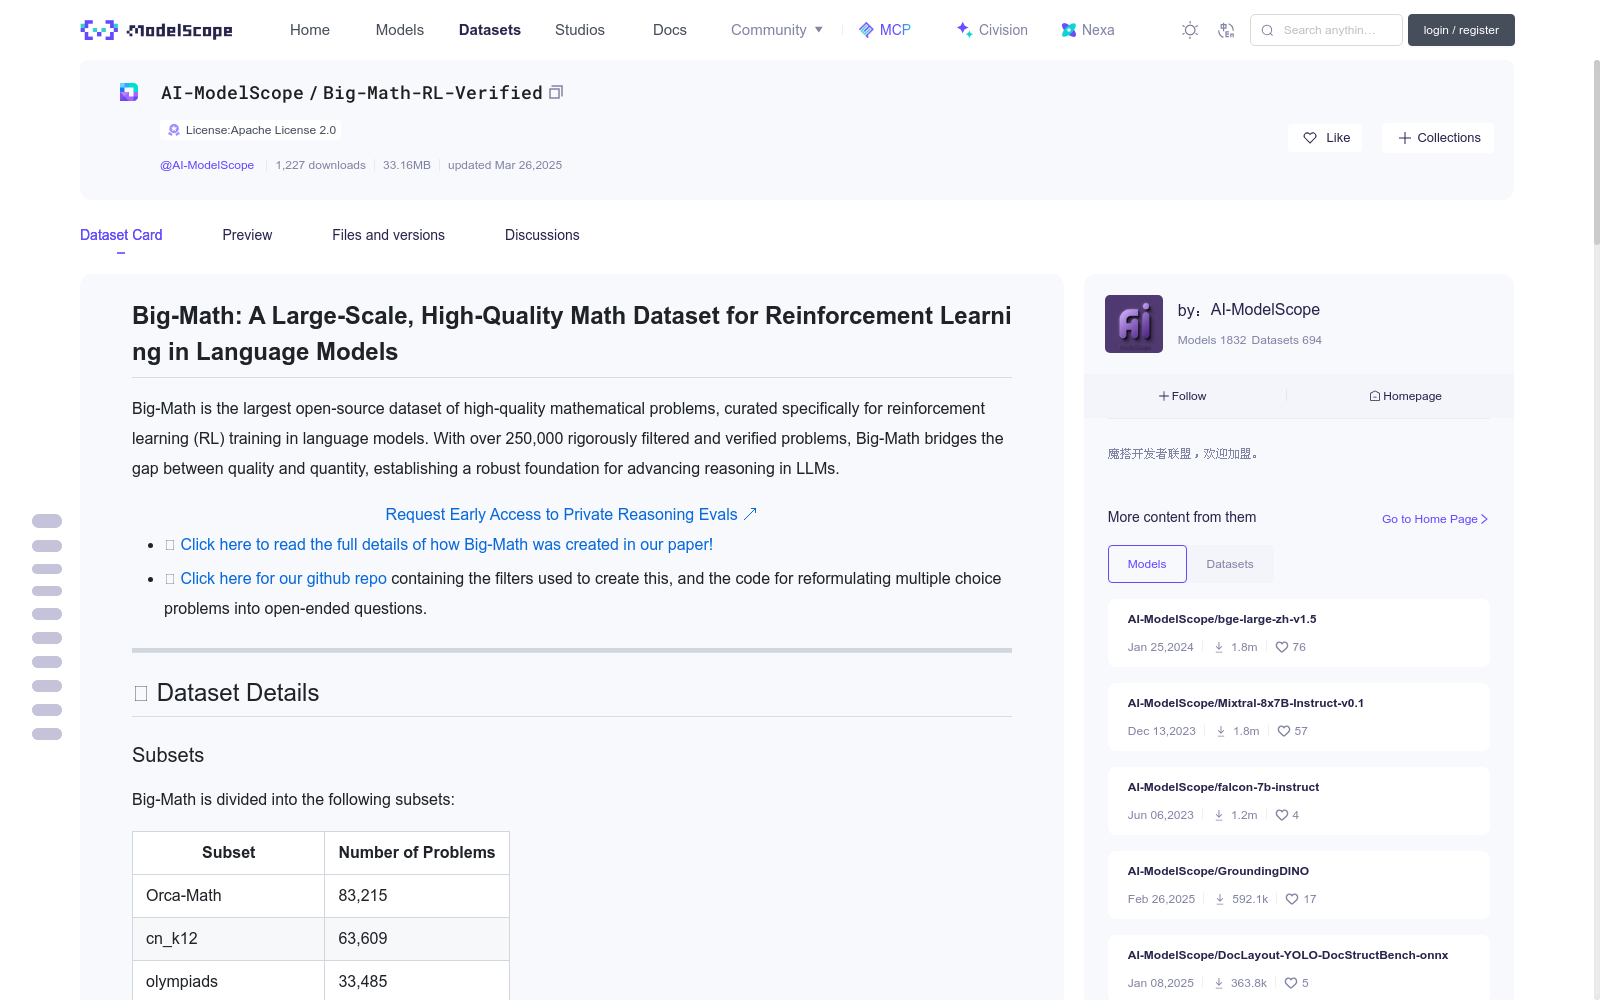Open Datasets in the top navigation
1600x1000 pixels.
pyautogui.click(x=490, y=30)
